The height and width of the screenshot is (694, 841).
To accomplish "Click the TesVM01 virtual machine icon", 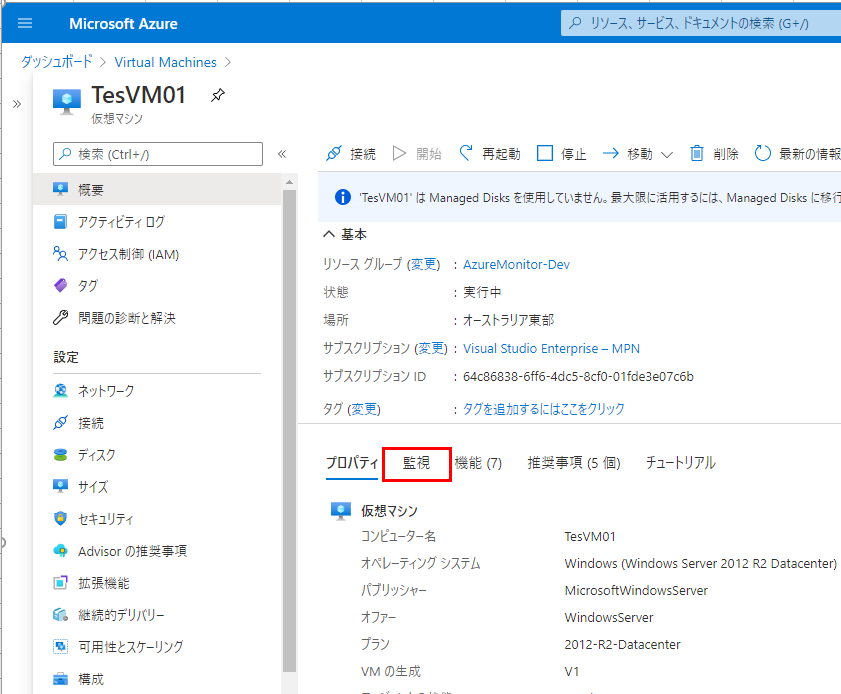I will (67, 101).
